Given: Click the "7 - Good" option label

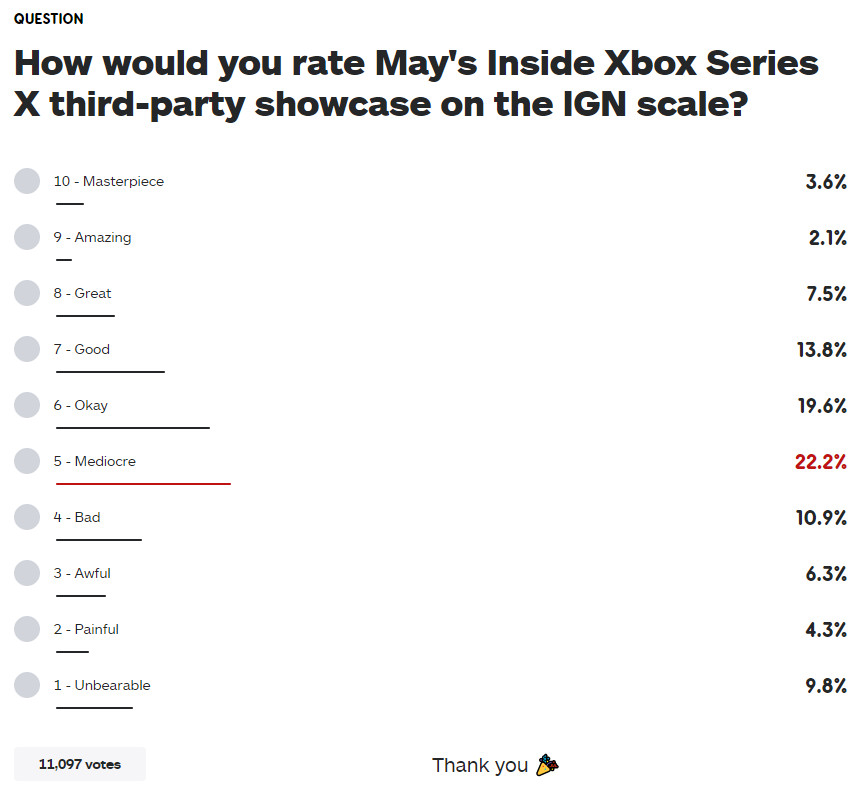Looking at the screenshot, I should point(82,349).
